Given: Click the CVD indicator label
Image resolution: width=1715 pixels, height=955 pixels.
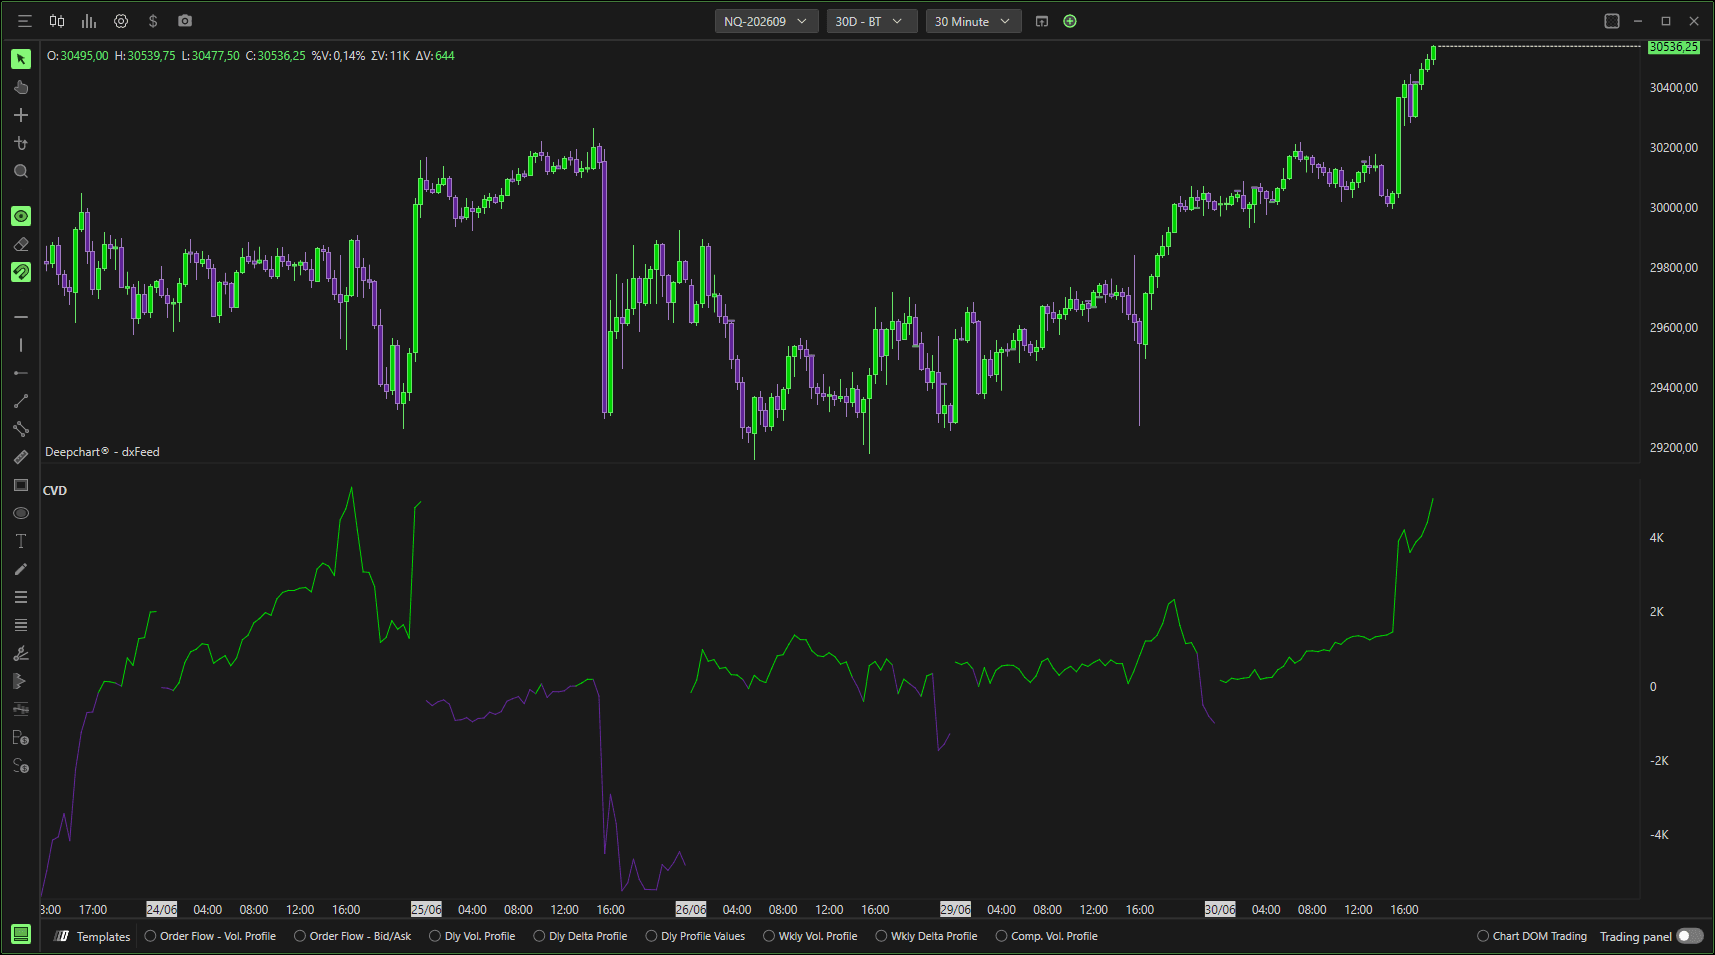Looking at the screenshot, I should [55, 490].
